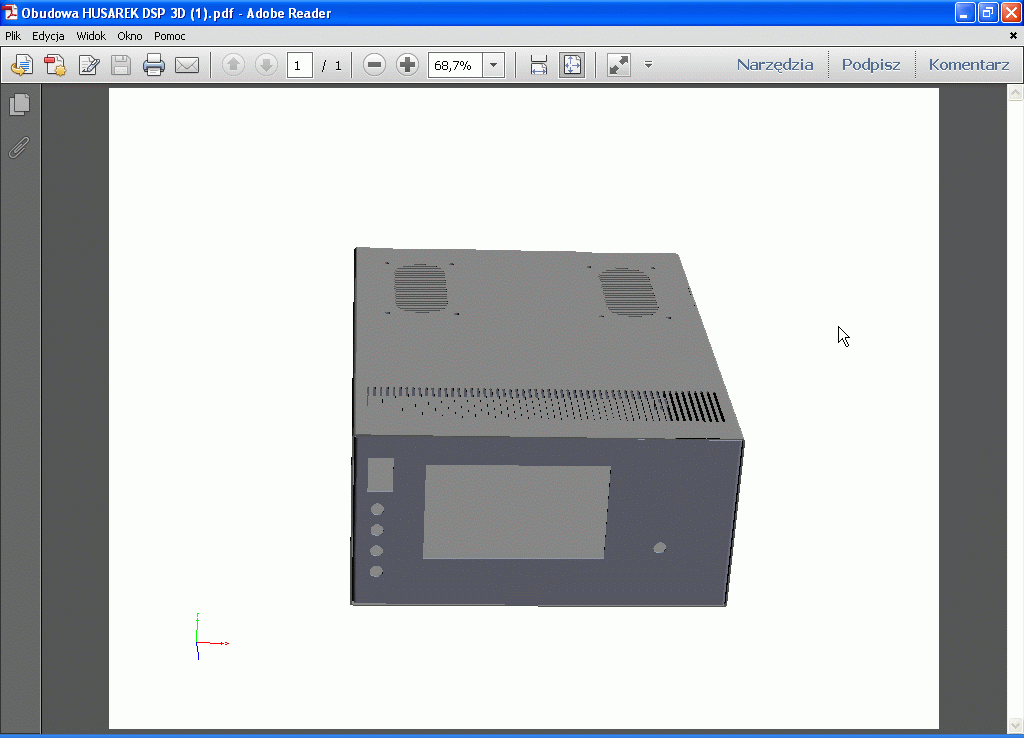Open the Page Thumbnails side panel
The height and width of the screenshot is (738, 1024).
(x=20, y=104)
